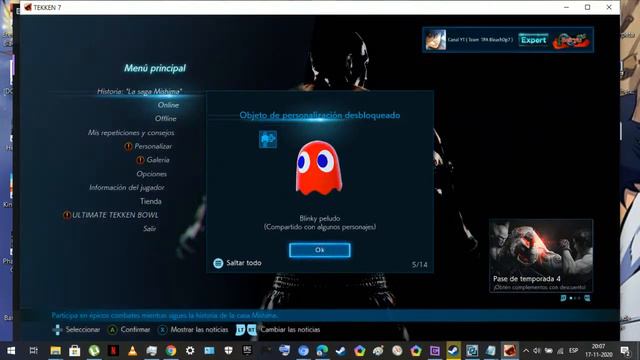The image size is (640, 360).
Task: Open Mis repeticiones y consejos
Action: (131, 133)
